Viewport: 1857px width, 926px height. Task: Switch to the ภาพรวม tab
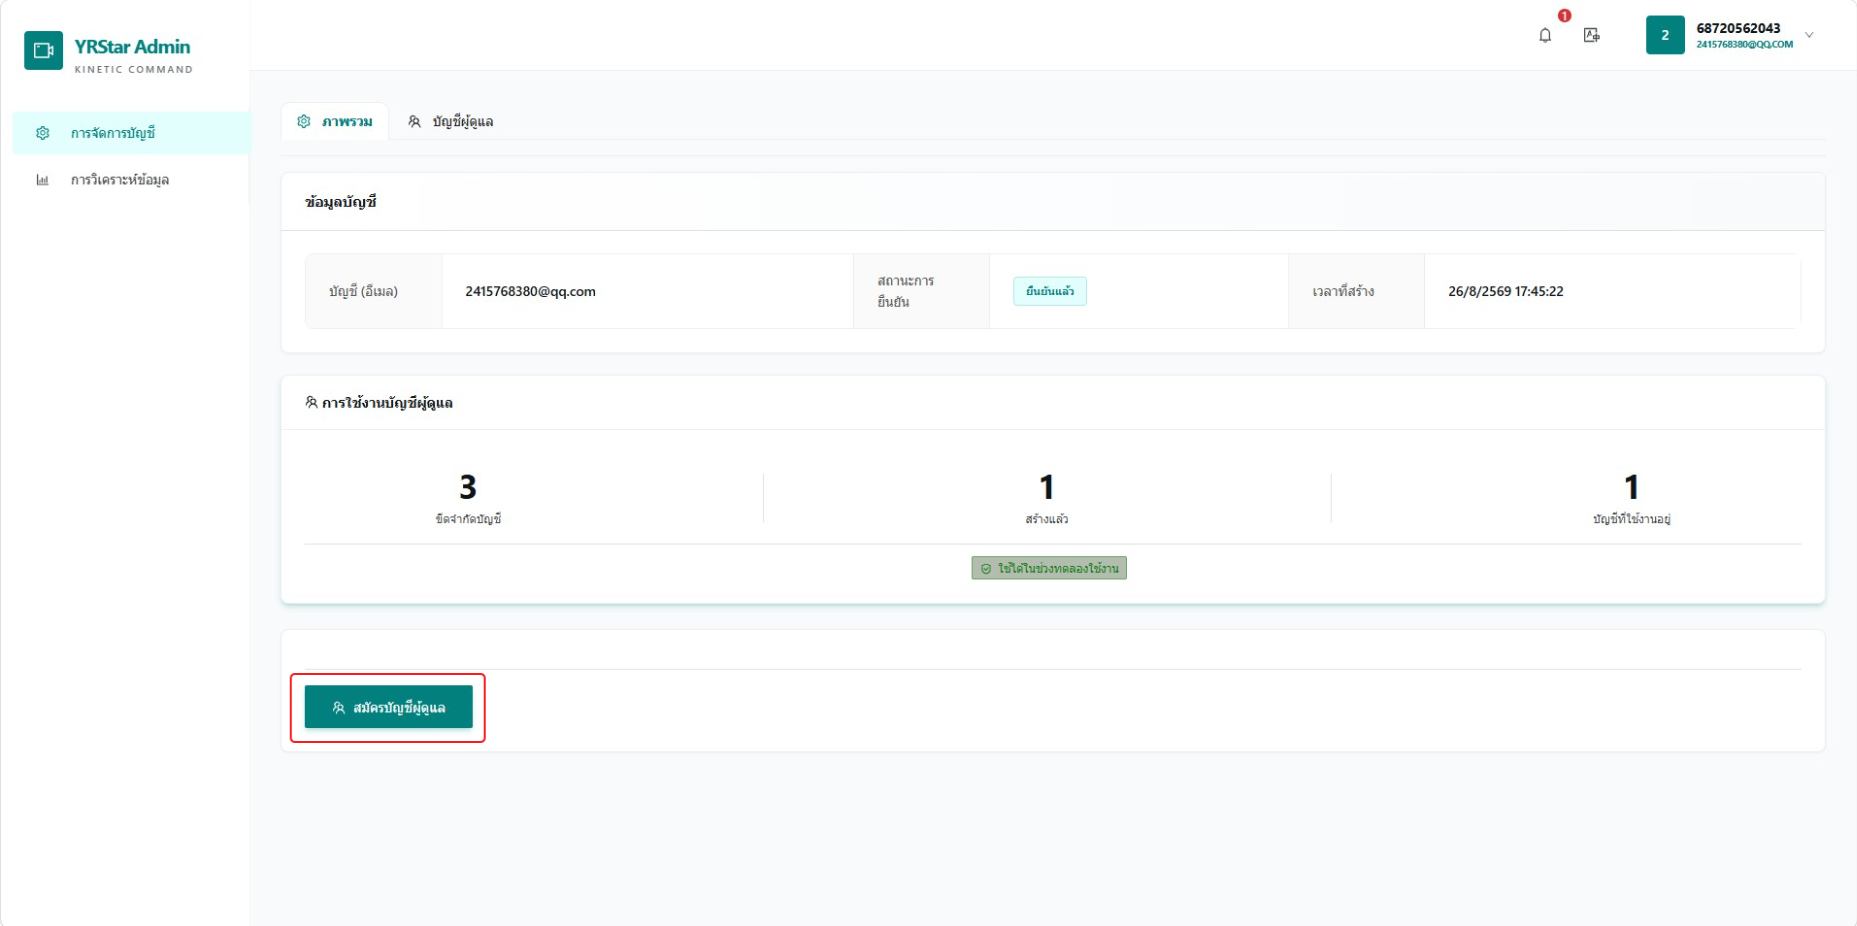point(335,121)
